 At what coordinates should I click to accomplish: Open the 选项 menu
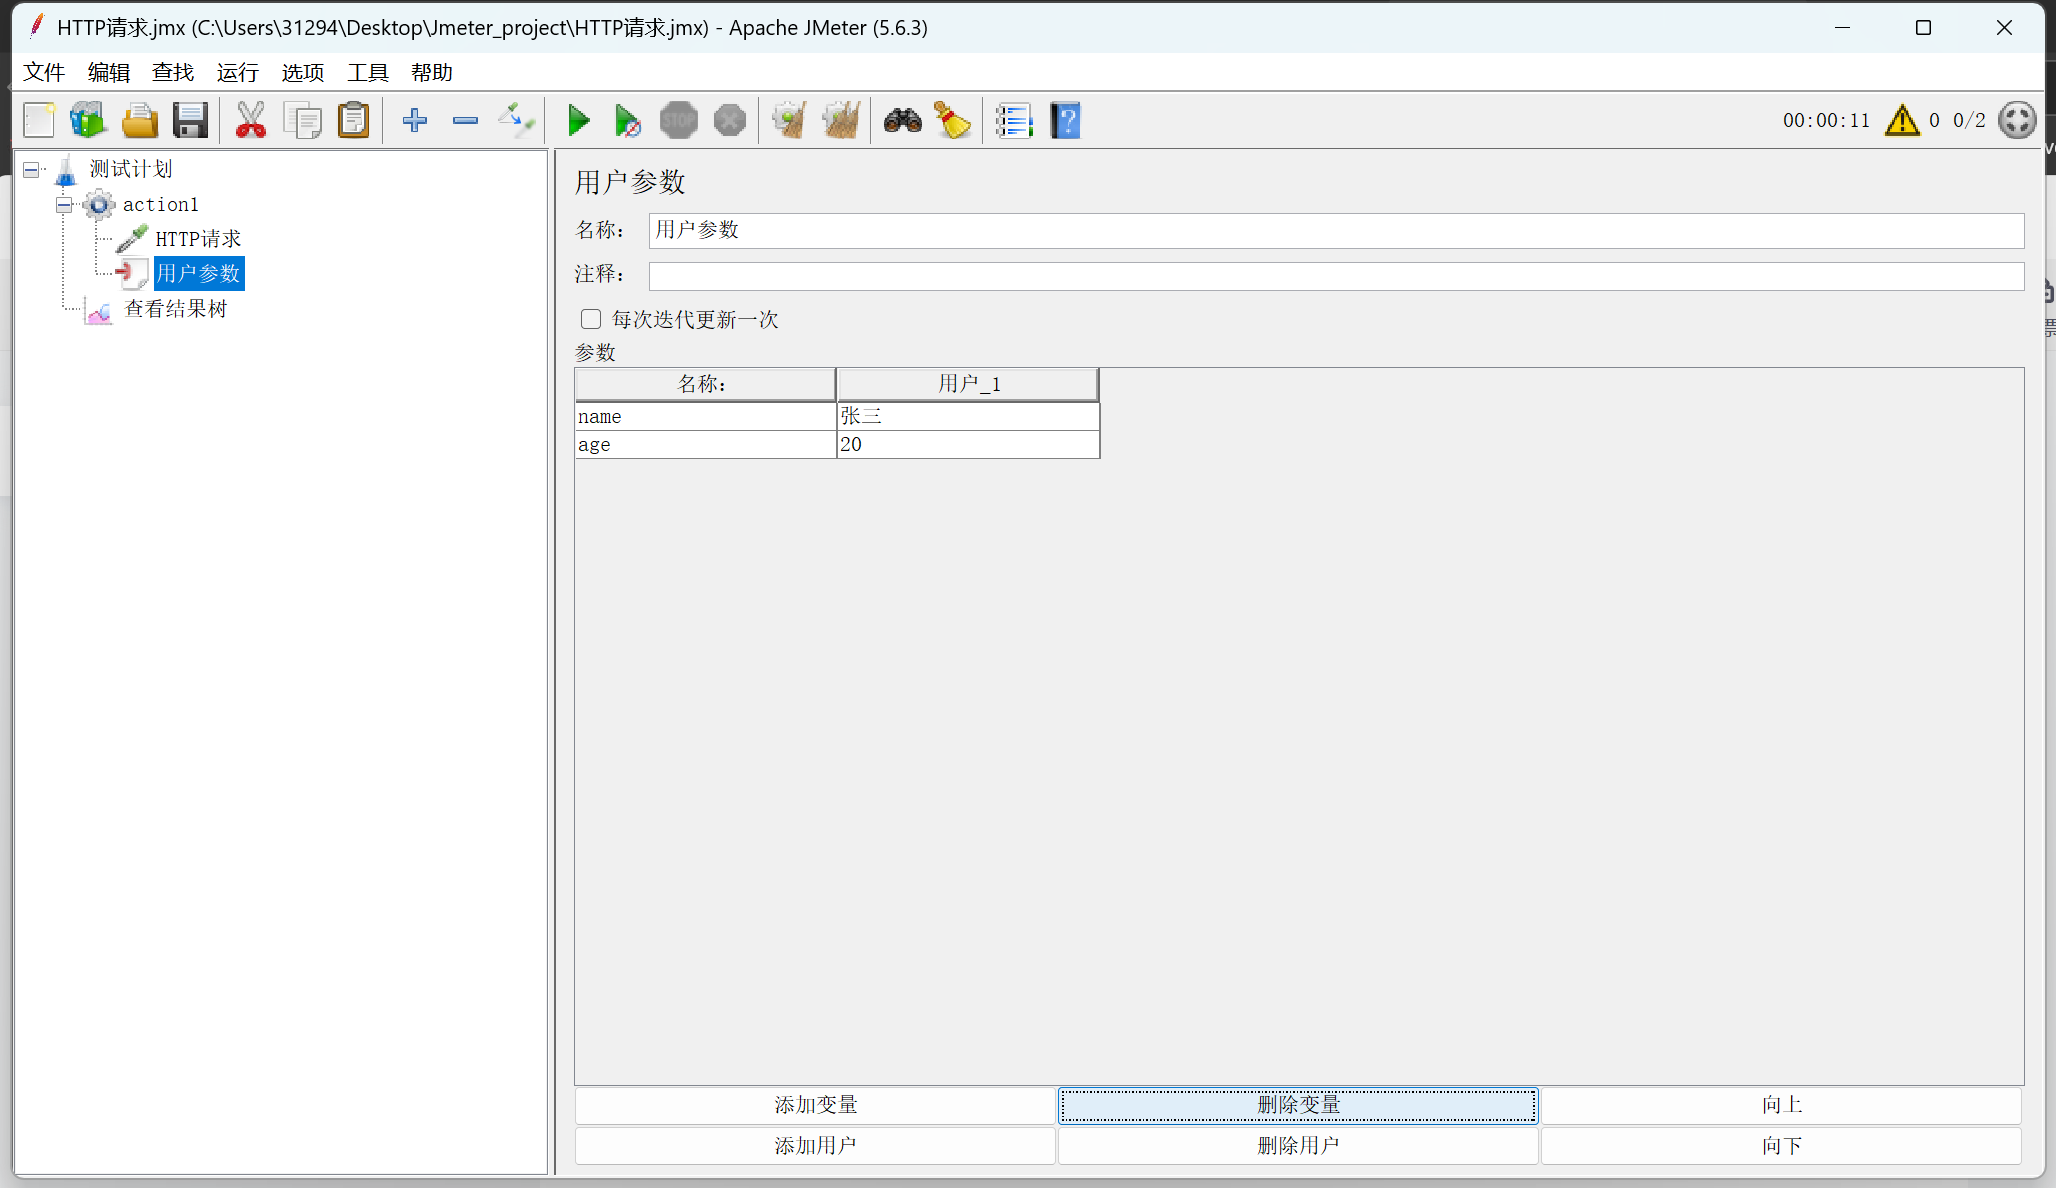tap(302, 72)
